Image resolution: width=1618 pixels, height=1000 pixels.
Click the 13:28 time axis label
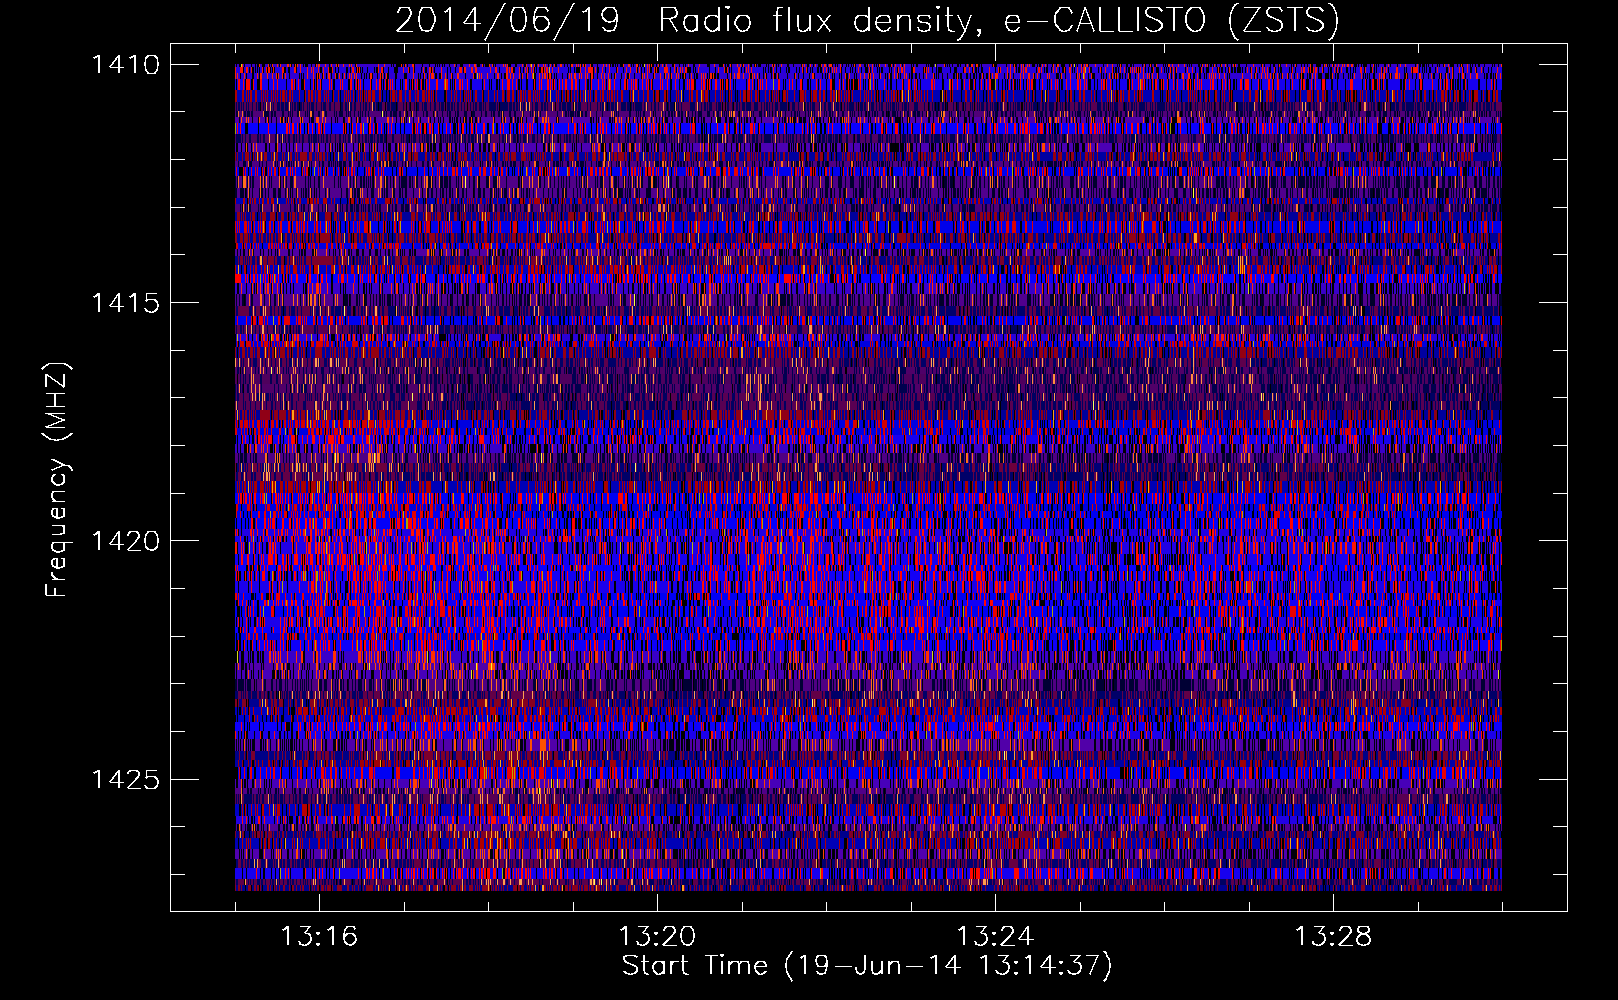pyautogui.click(x=1333, y=937)
